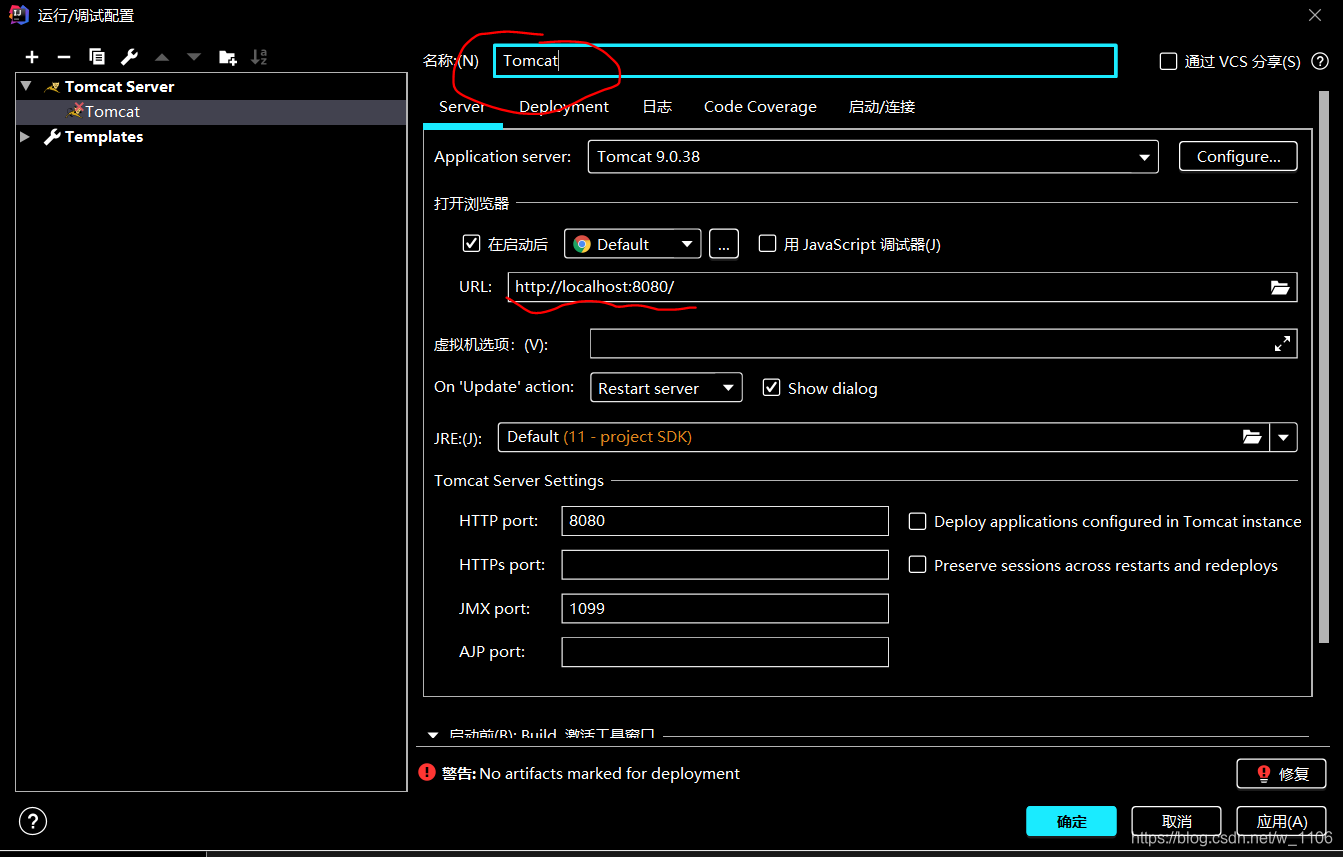
Task: Open the Code Coverage tab
Action: (760, 107)
